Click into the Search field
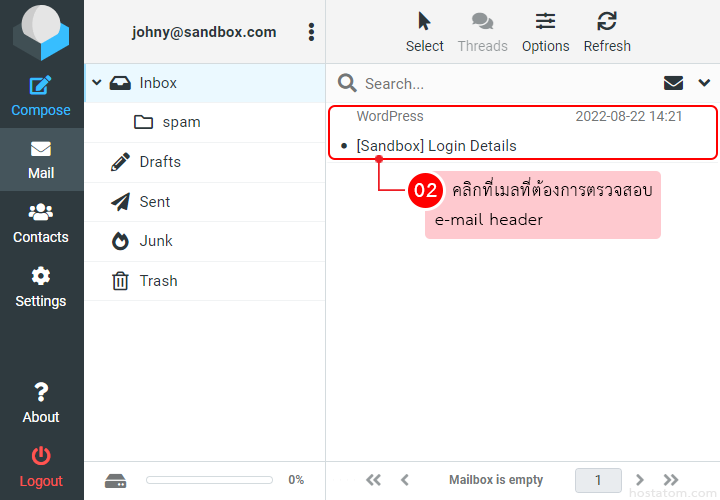Image resolution: width=720 pixels, height=500 pixels. (x=500, y=84)
